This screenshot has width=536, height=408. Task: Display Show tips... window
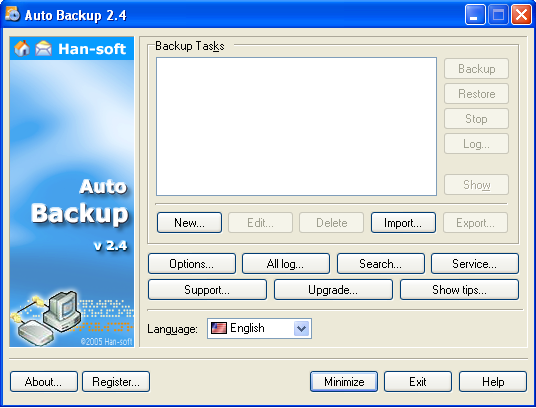pyautogui.click(x=459, y=290)
